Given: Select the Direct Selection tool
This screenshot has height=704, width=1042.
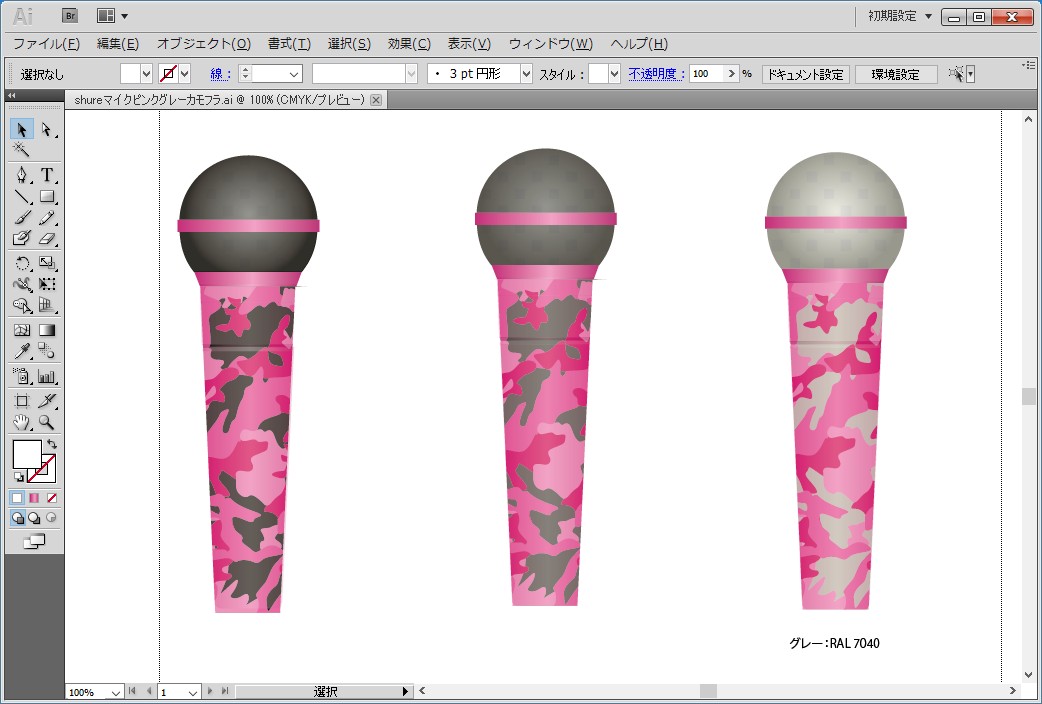Looking at the screenshot, I should [x=47, y=129].
